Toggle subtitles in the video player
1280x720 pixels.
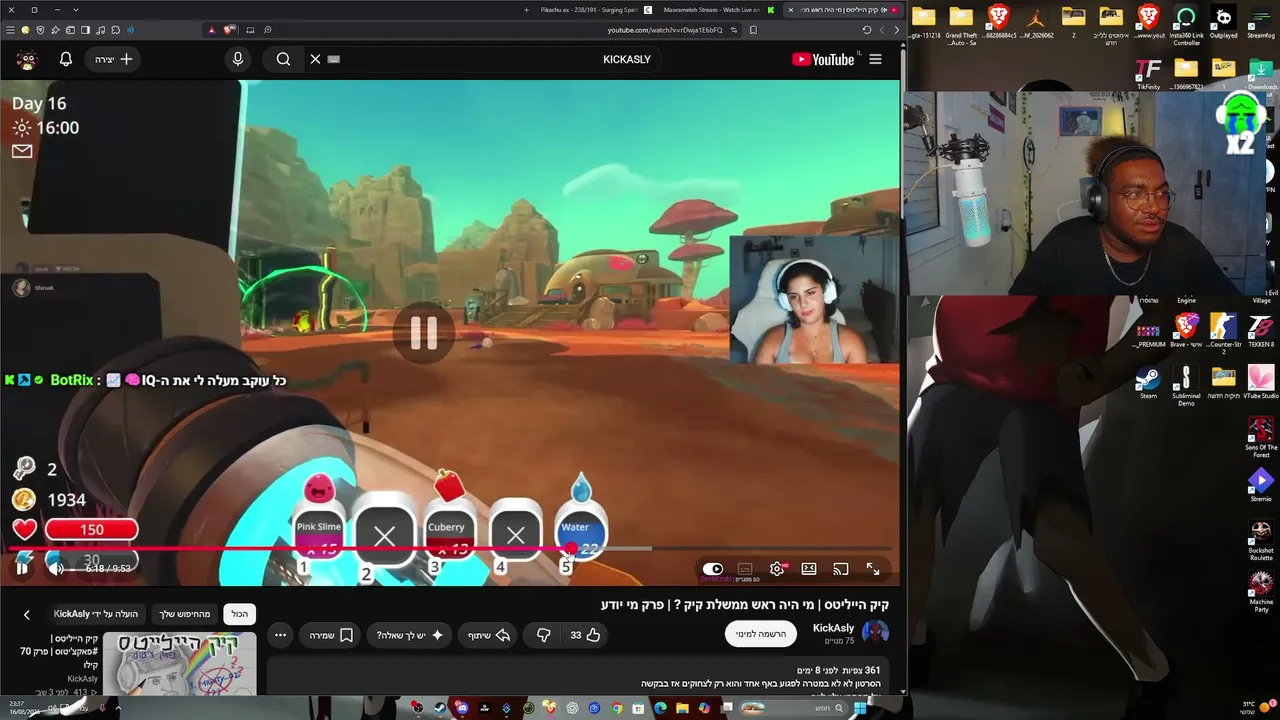(x=745, y=569)
